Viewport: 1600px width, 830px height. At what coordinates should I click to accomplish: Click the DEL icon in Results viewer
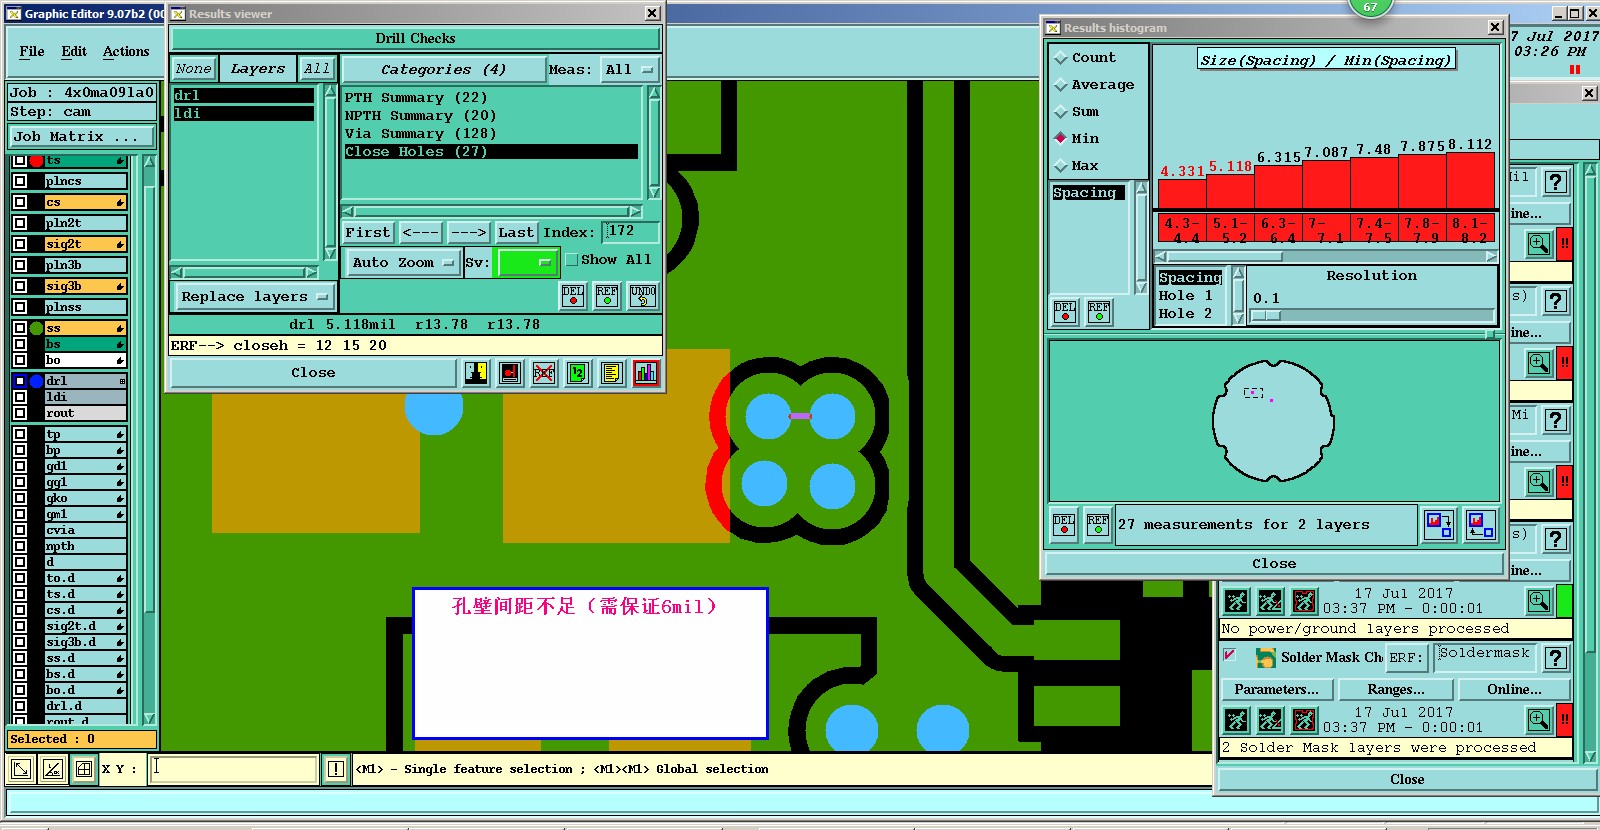tap(573, 296)
